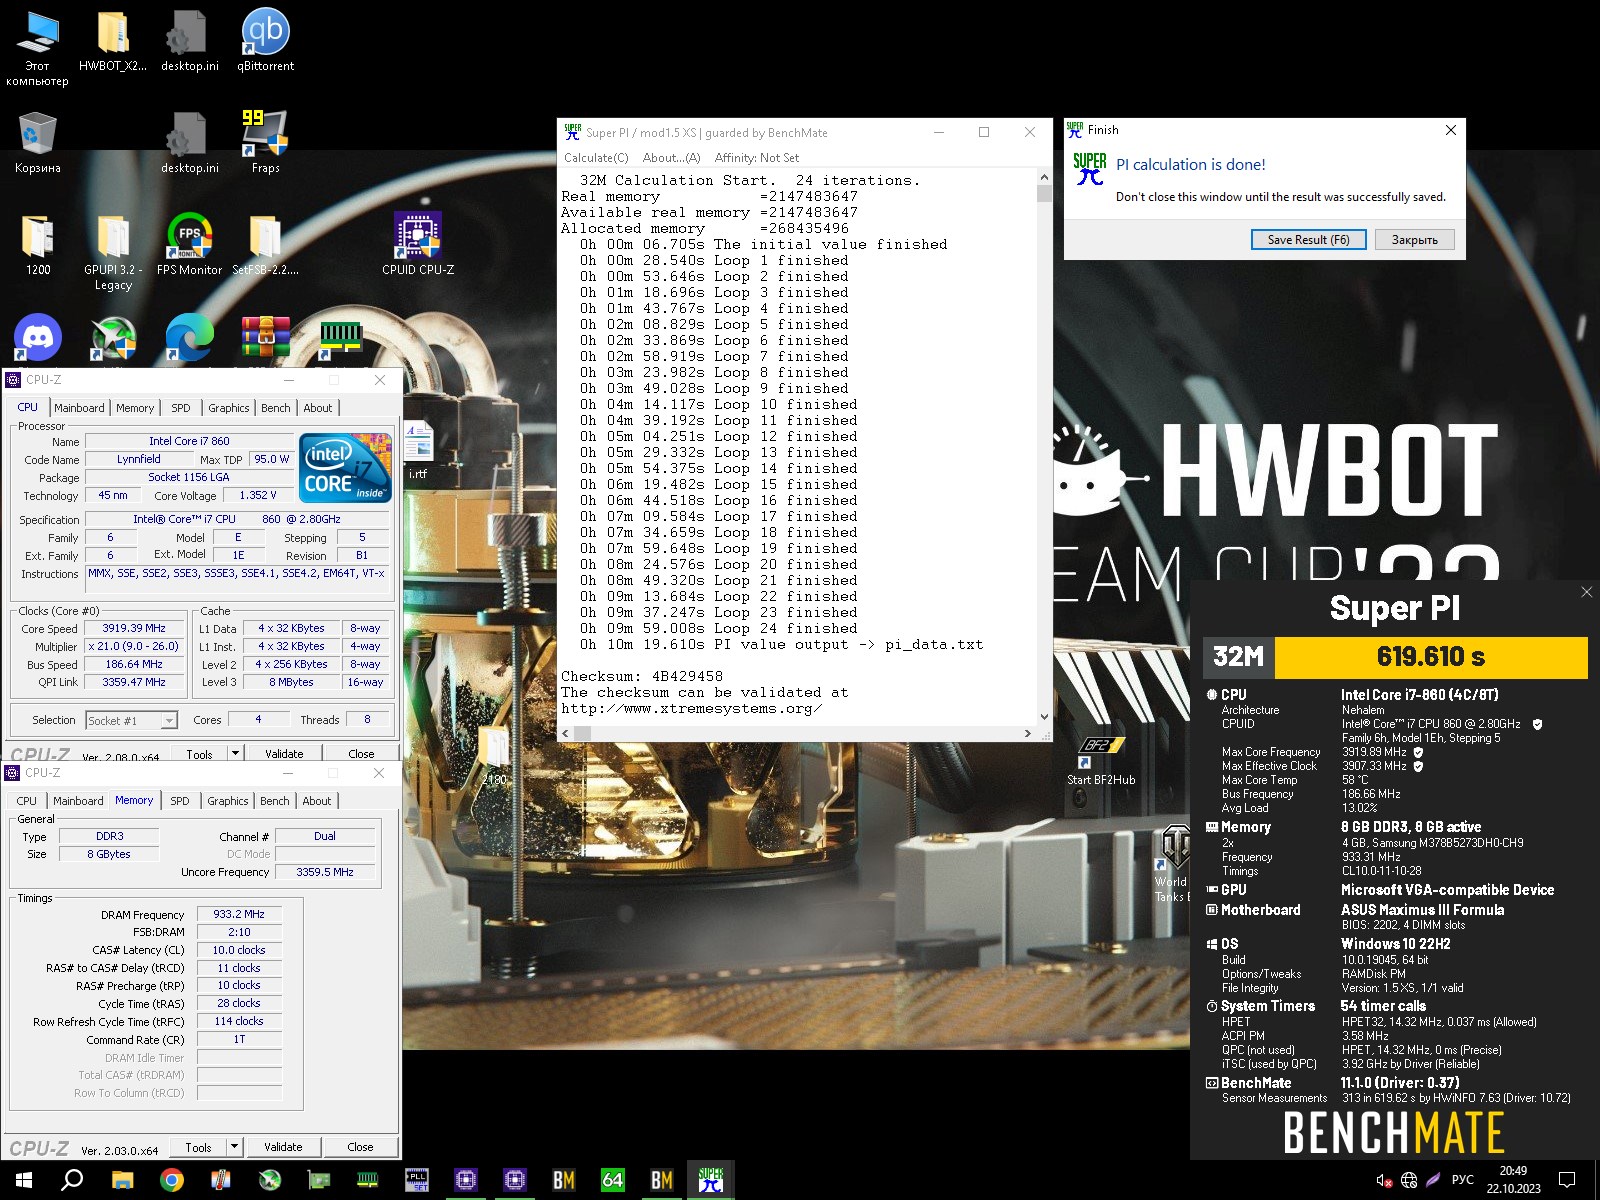1600x1200 pixels.
Task: Click Super PI vertical scrollbar thumb
Action: tap(1044, 194)
